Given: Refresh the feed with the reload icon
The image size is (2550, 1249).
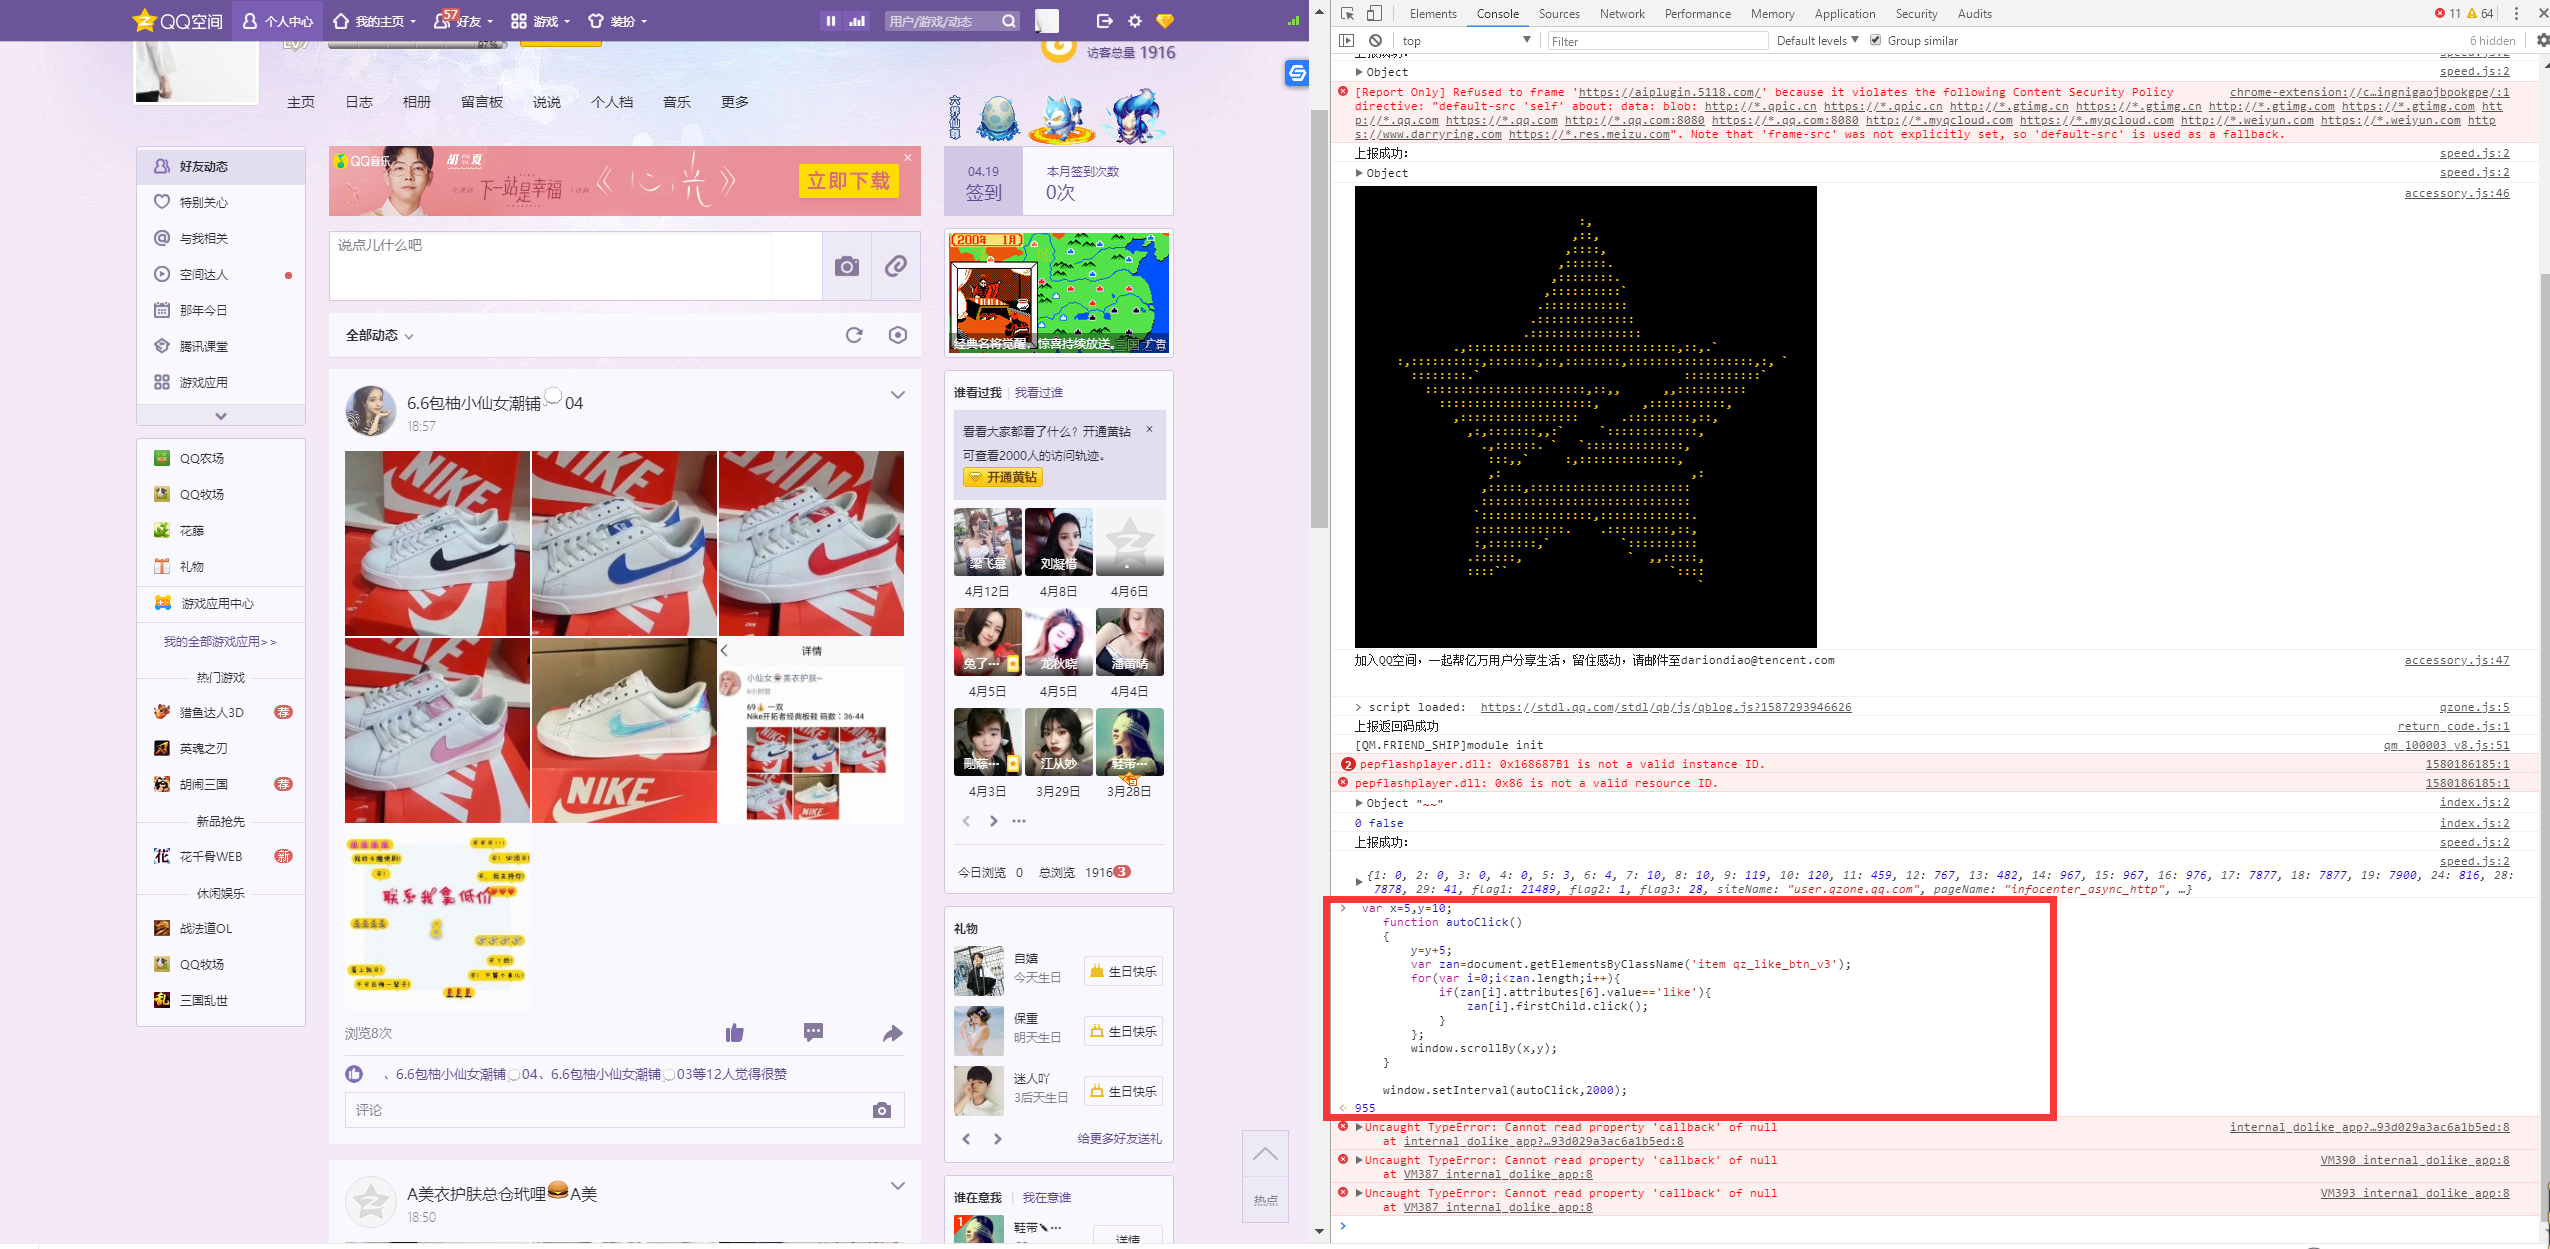Looking at the screenshot, I should pyautogui.click(x=854, y=335).
